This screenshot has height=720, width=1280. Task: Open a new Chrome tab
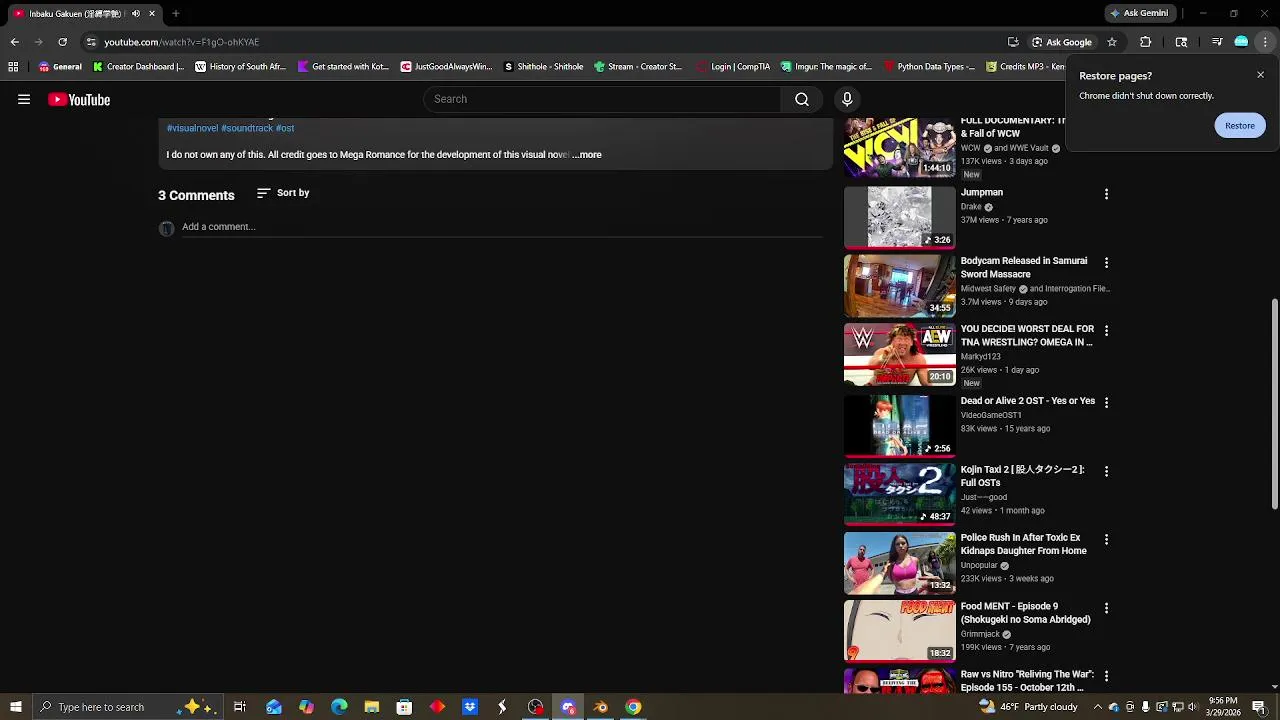[175, 14]
